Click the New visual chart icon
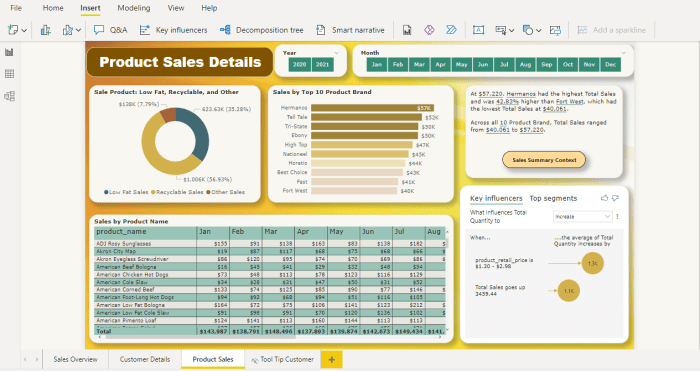Image resolution: width=700 pixels, height=371 pixels. click(45, 30)
